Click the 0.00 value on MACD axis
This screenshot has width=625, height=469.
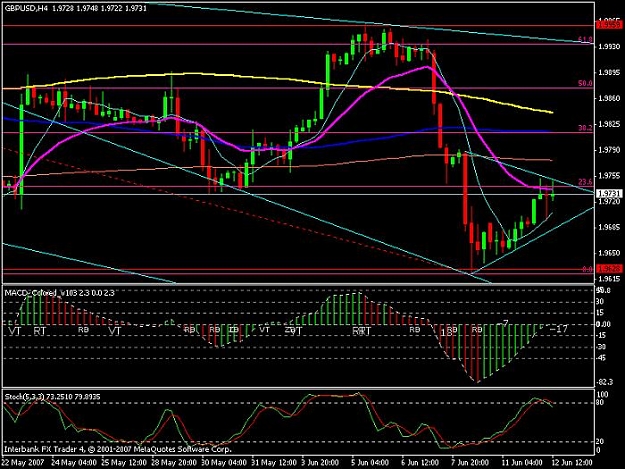(x=603, y=324)
